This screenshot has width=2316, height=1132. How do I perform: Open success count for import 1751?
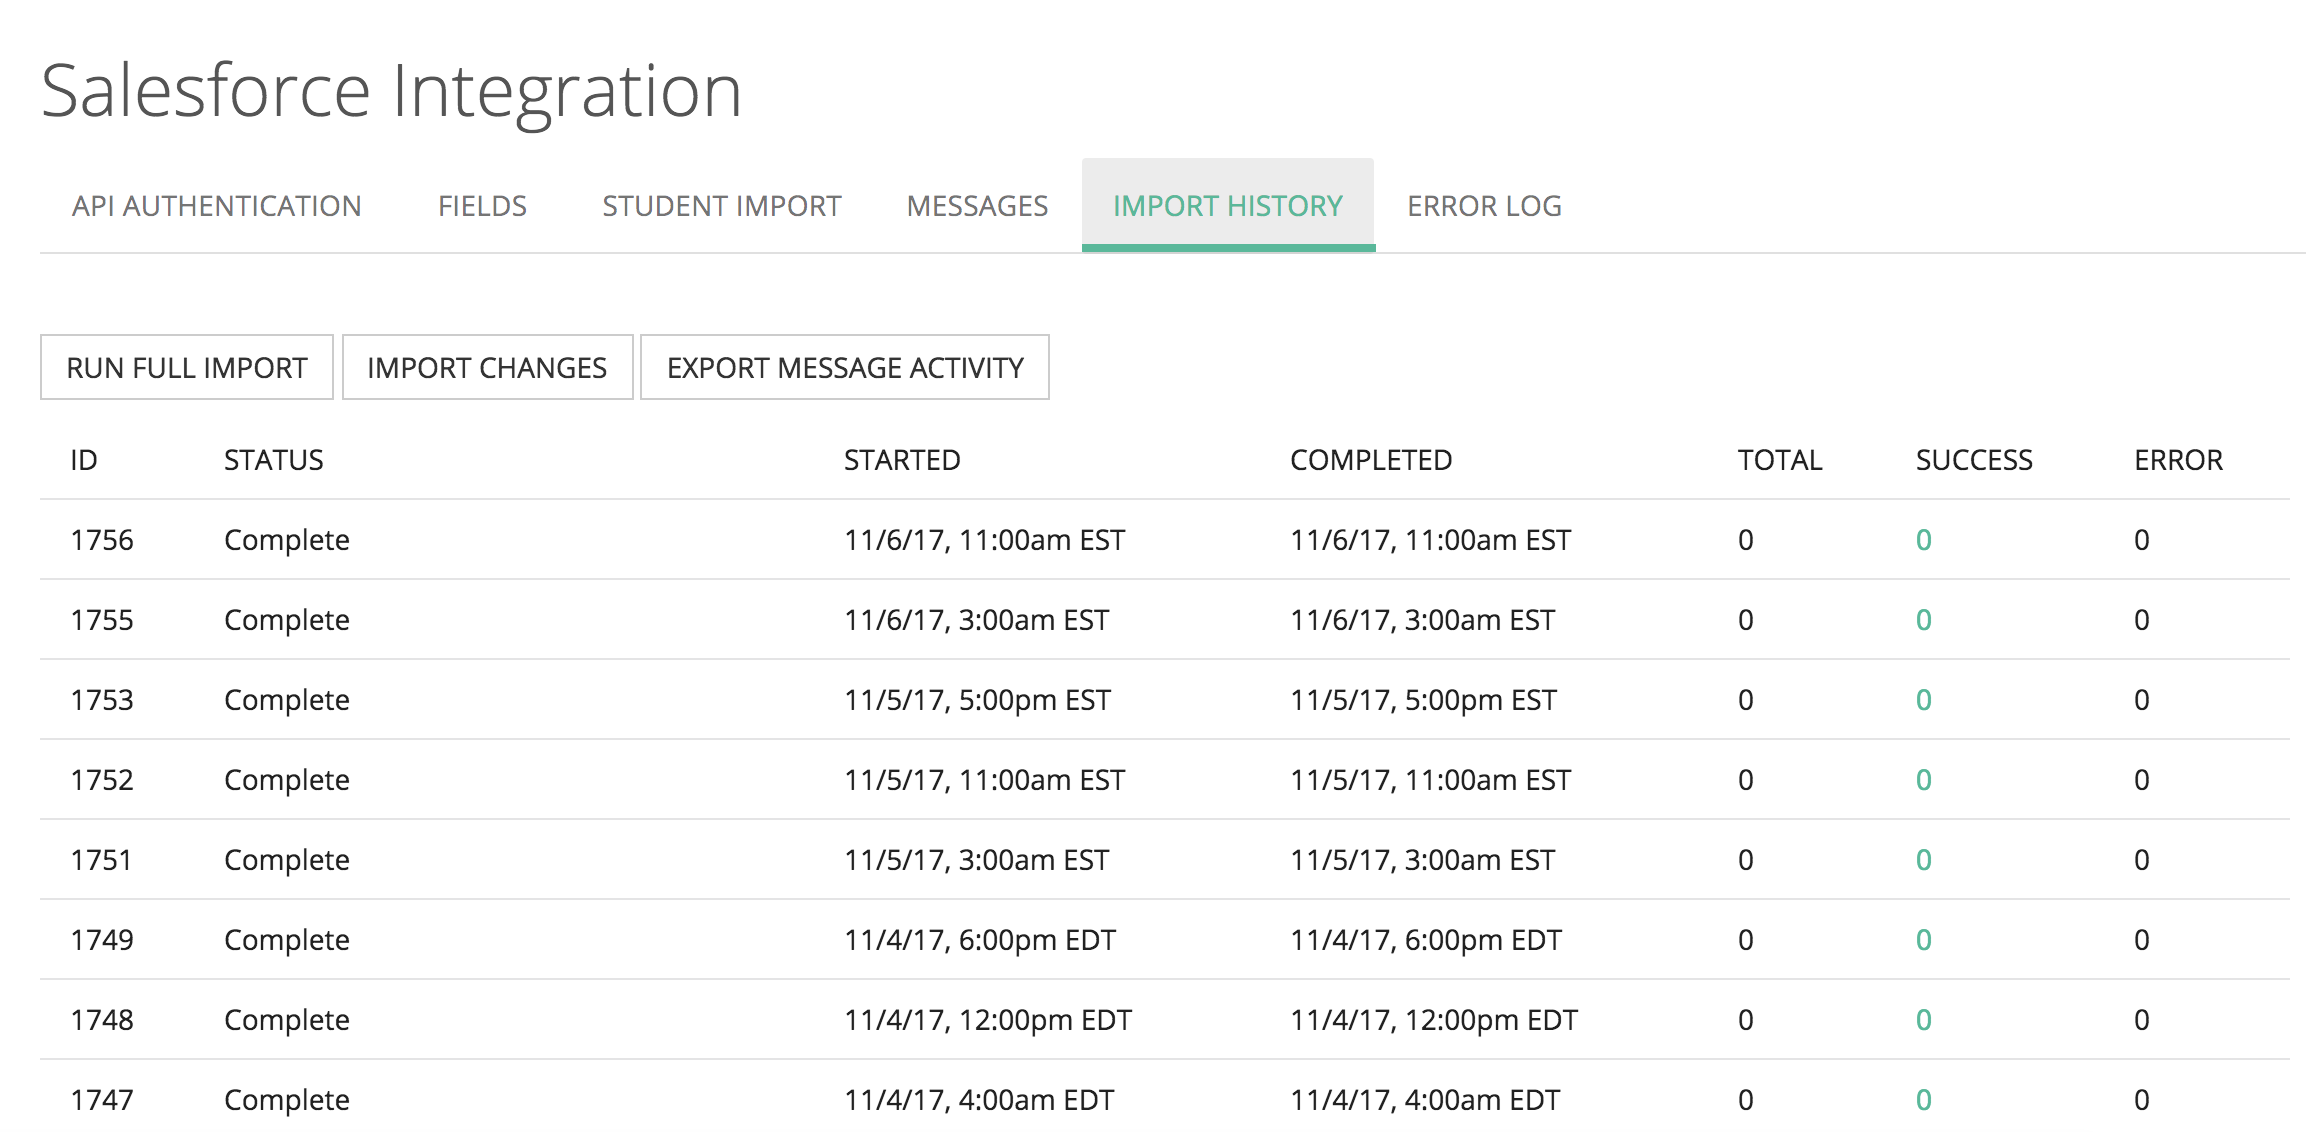1923,860
